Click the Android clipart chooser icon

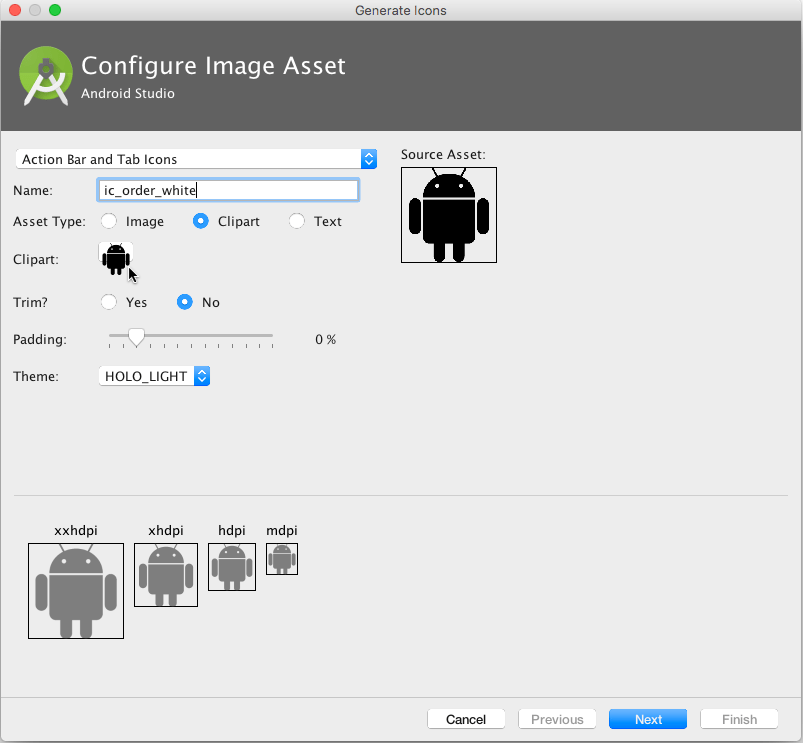tap(116, 258)
